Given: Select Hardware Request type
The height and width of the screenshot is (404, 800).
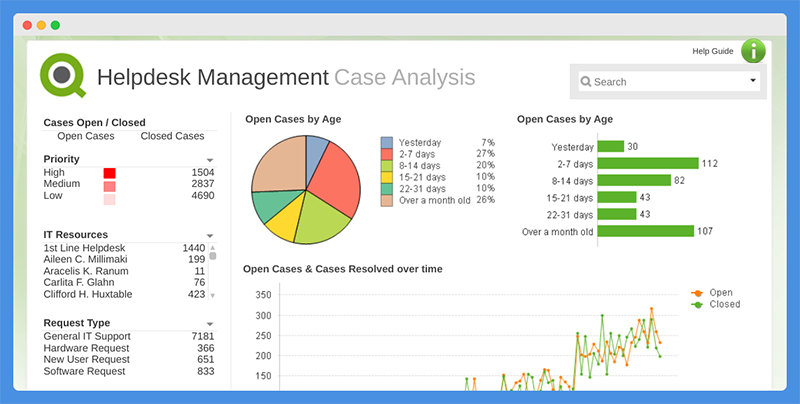Looking at the screenshot, I should (x=129, y=348).
